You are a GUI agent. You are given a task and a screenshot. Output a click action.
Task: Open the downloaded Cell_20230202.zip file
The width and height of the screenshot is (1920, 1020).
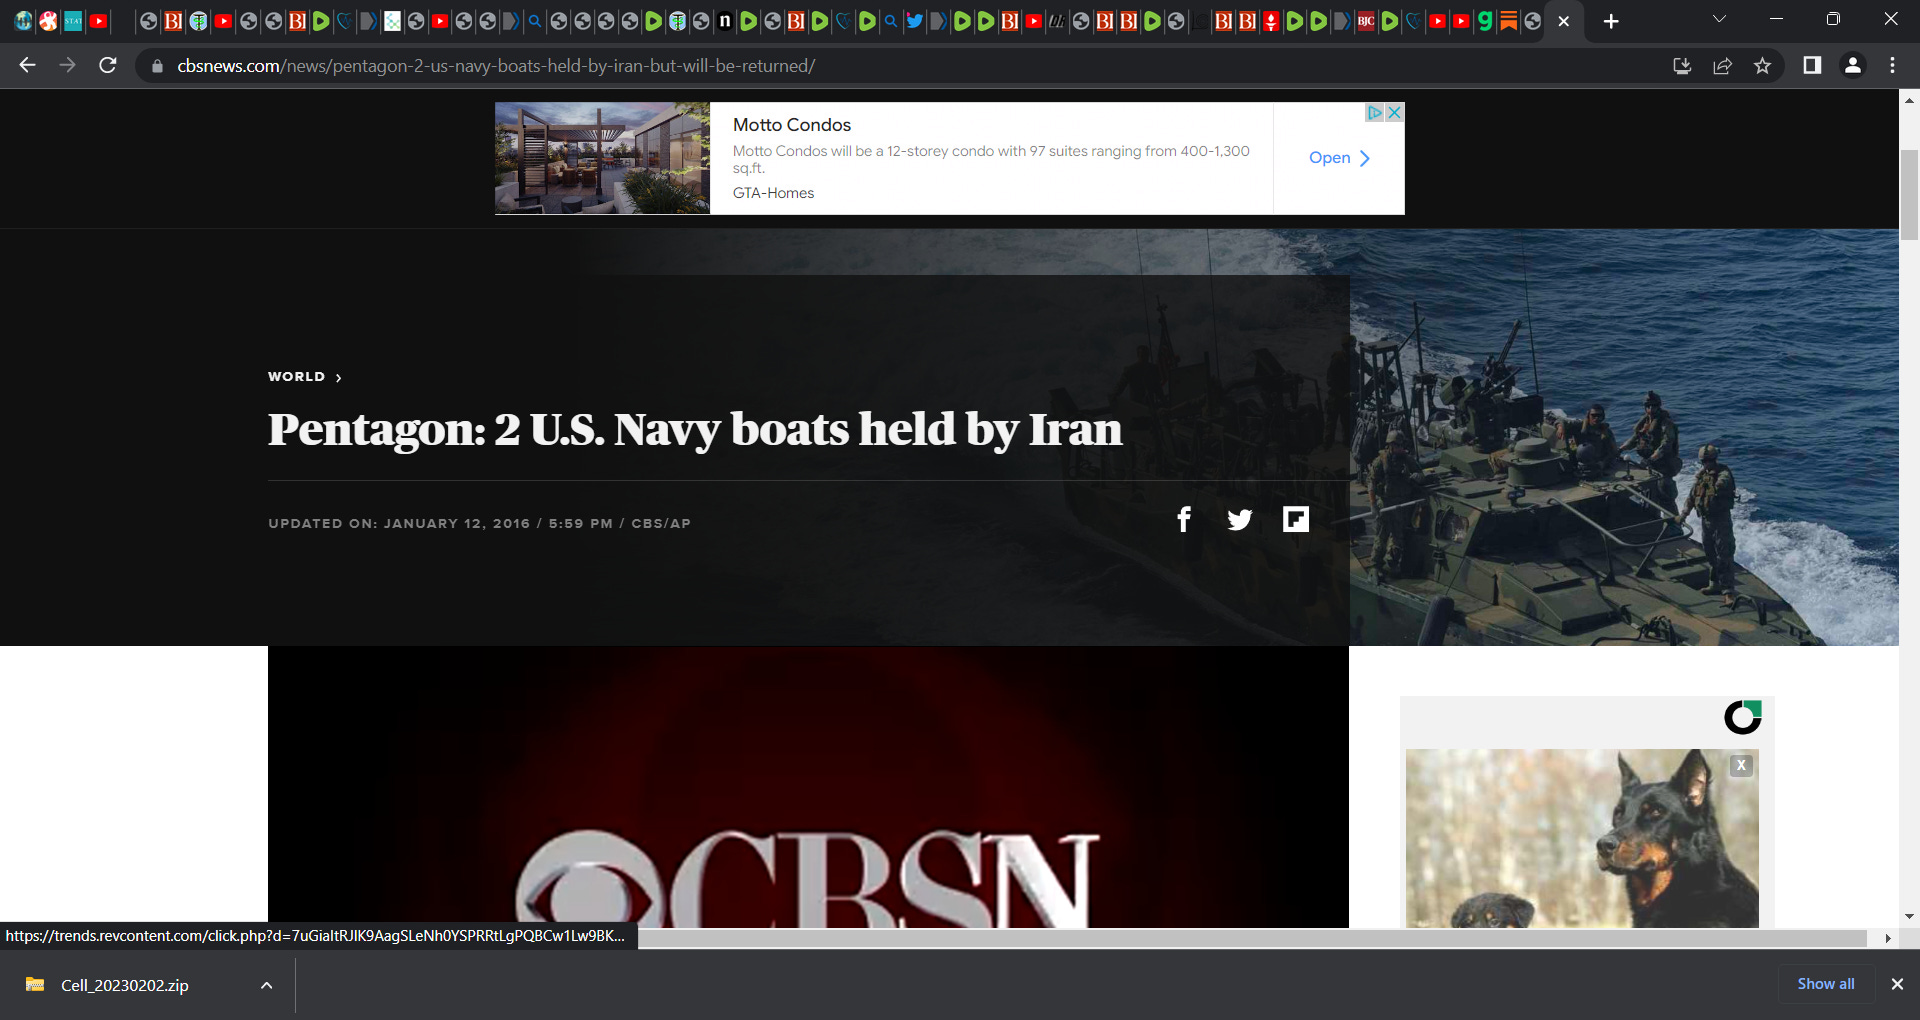[x=124, y=985]
